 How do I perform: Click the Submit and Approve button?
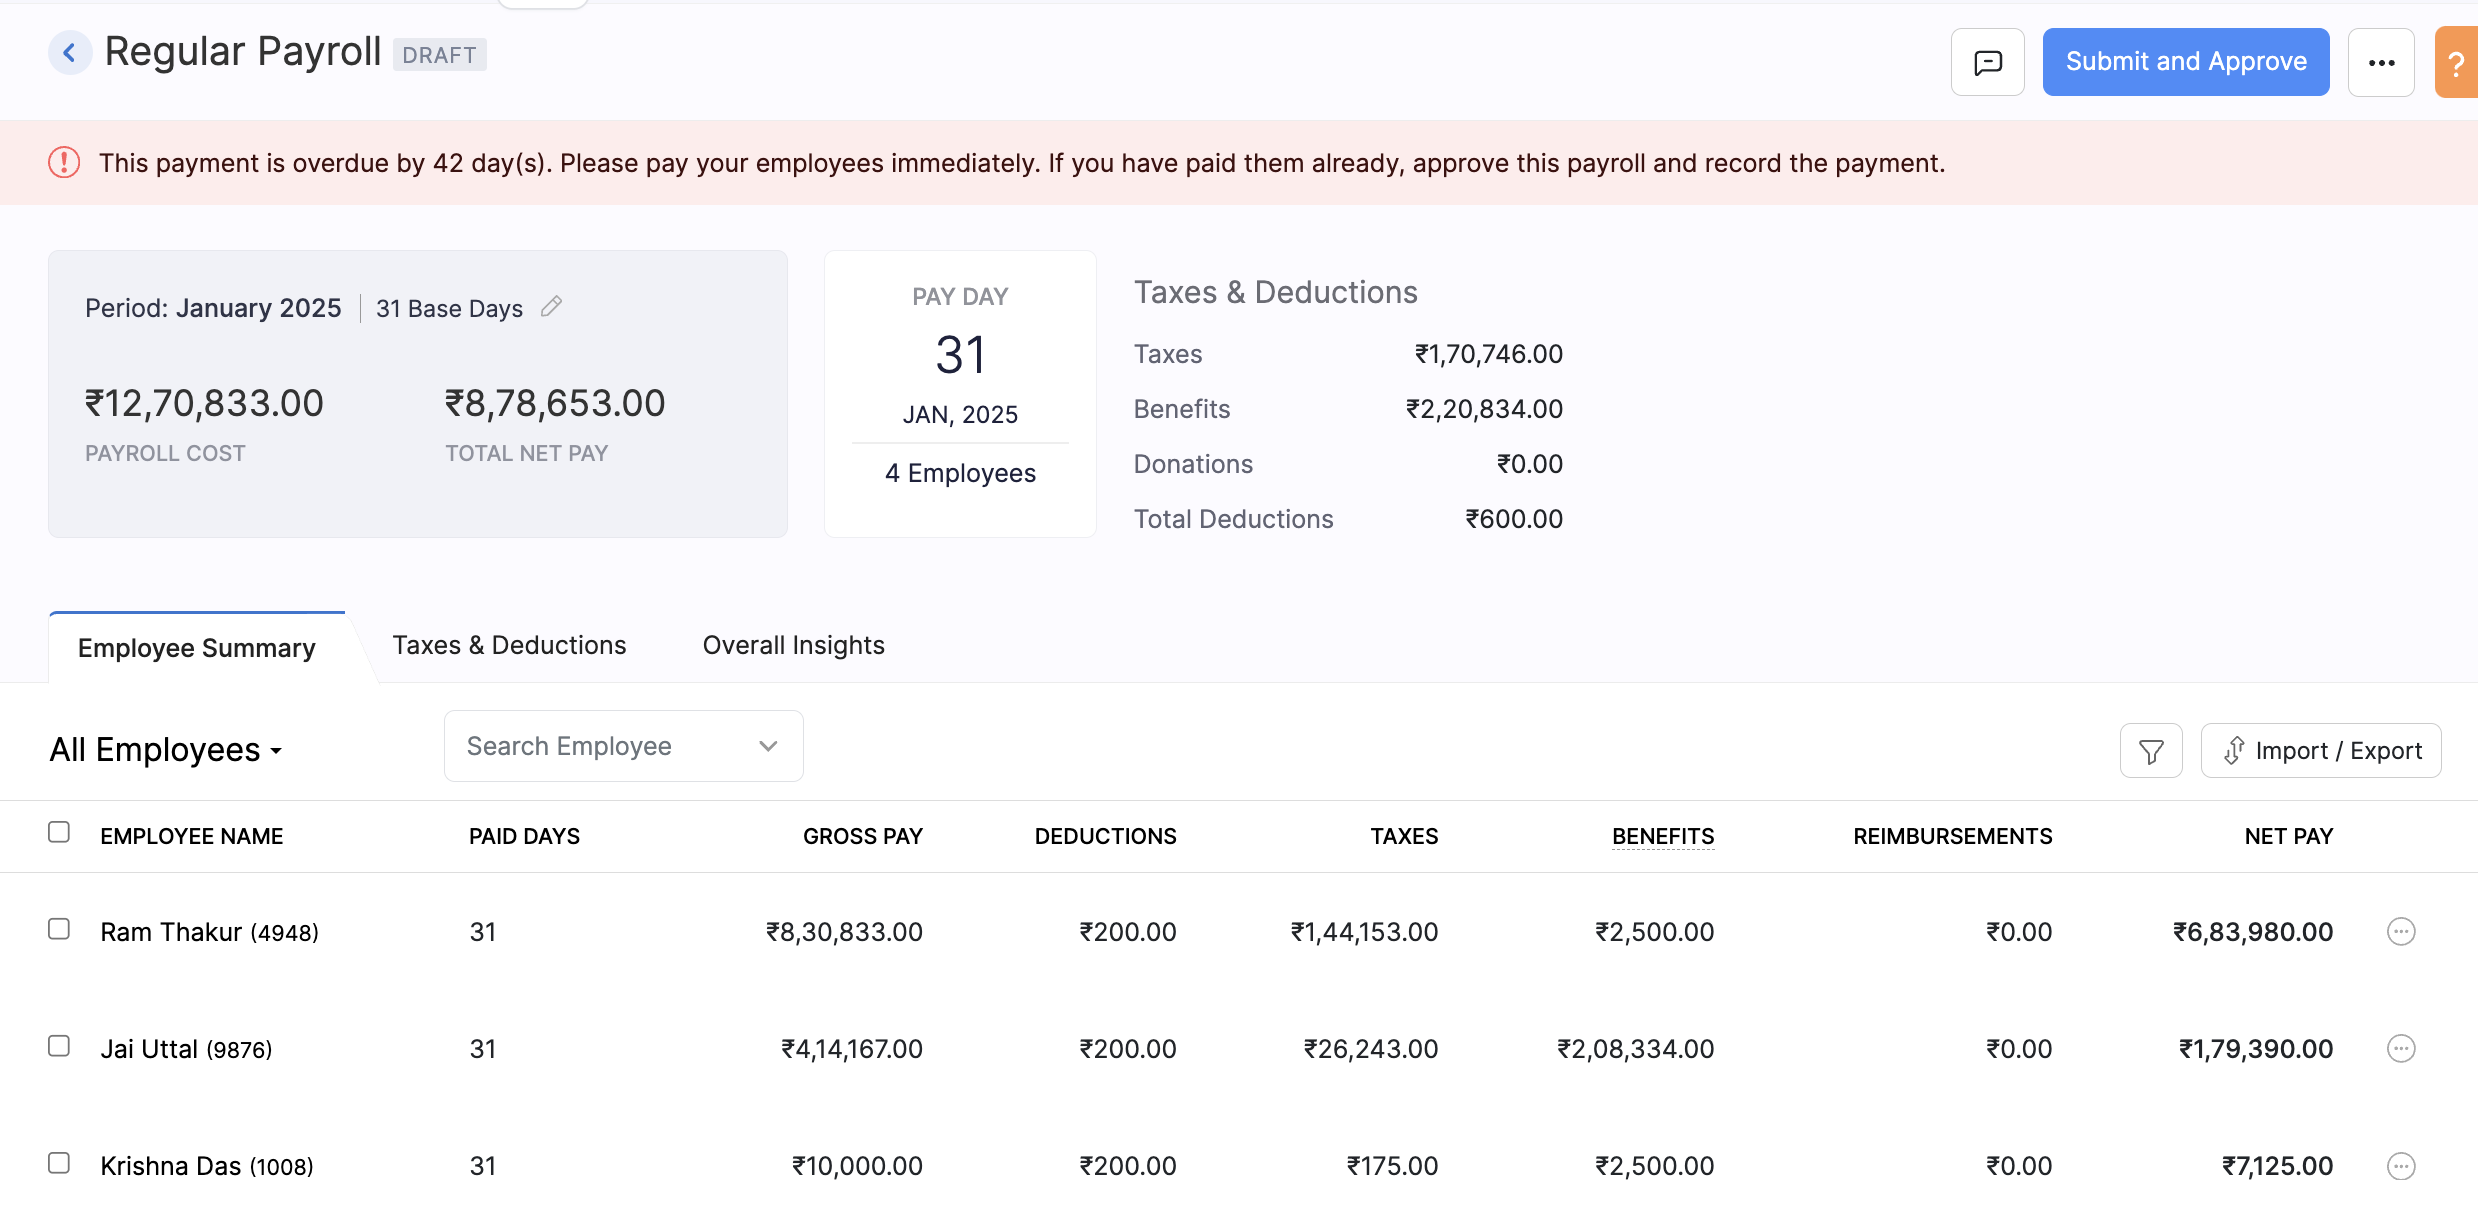pyautogui.click(x=2185, y=61)
